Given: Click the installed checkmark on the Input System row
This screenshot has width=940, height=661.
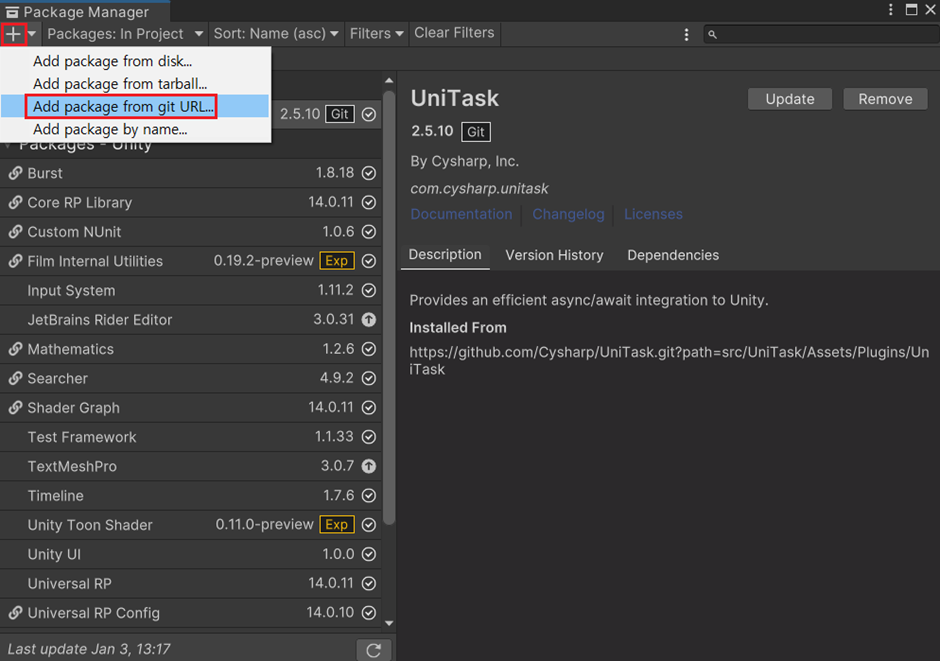Looking at the screenshot, I should tap(369, 291).
